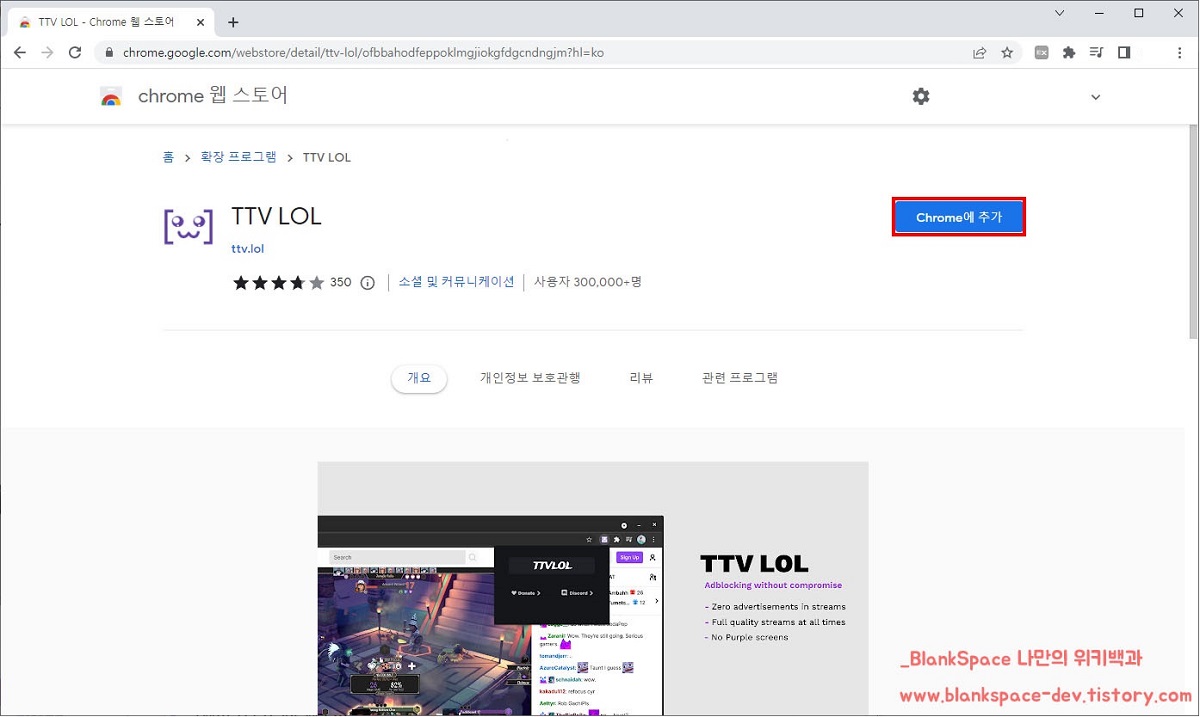This screenshot has height=717, width=1200.
Task: Go back with the browser back arrow
Action: 20,52
